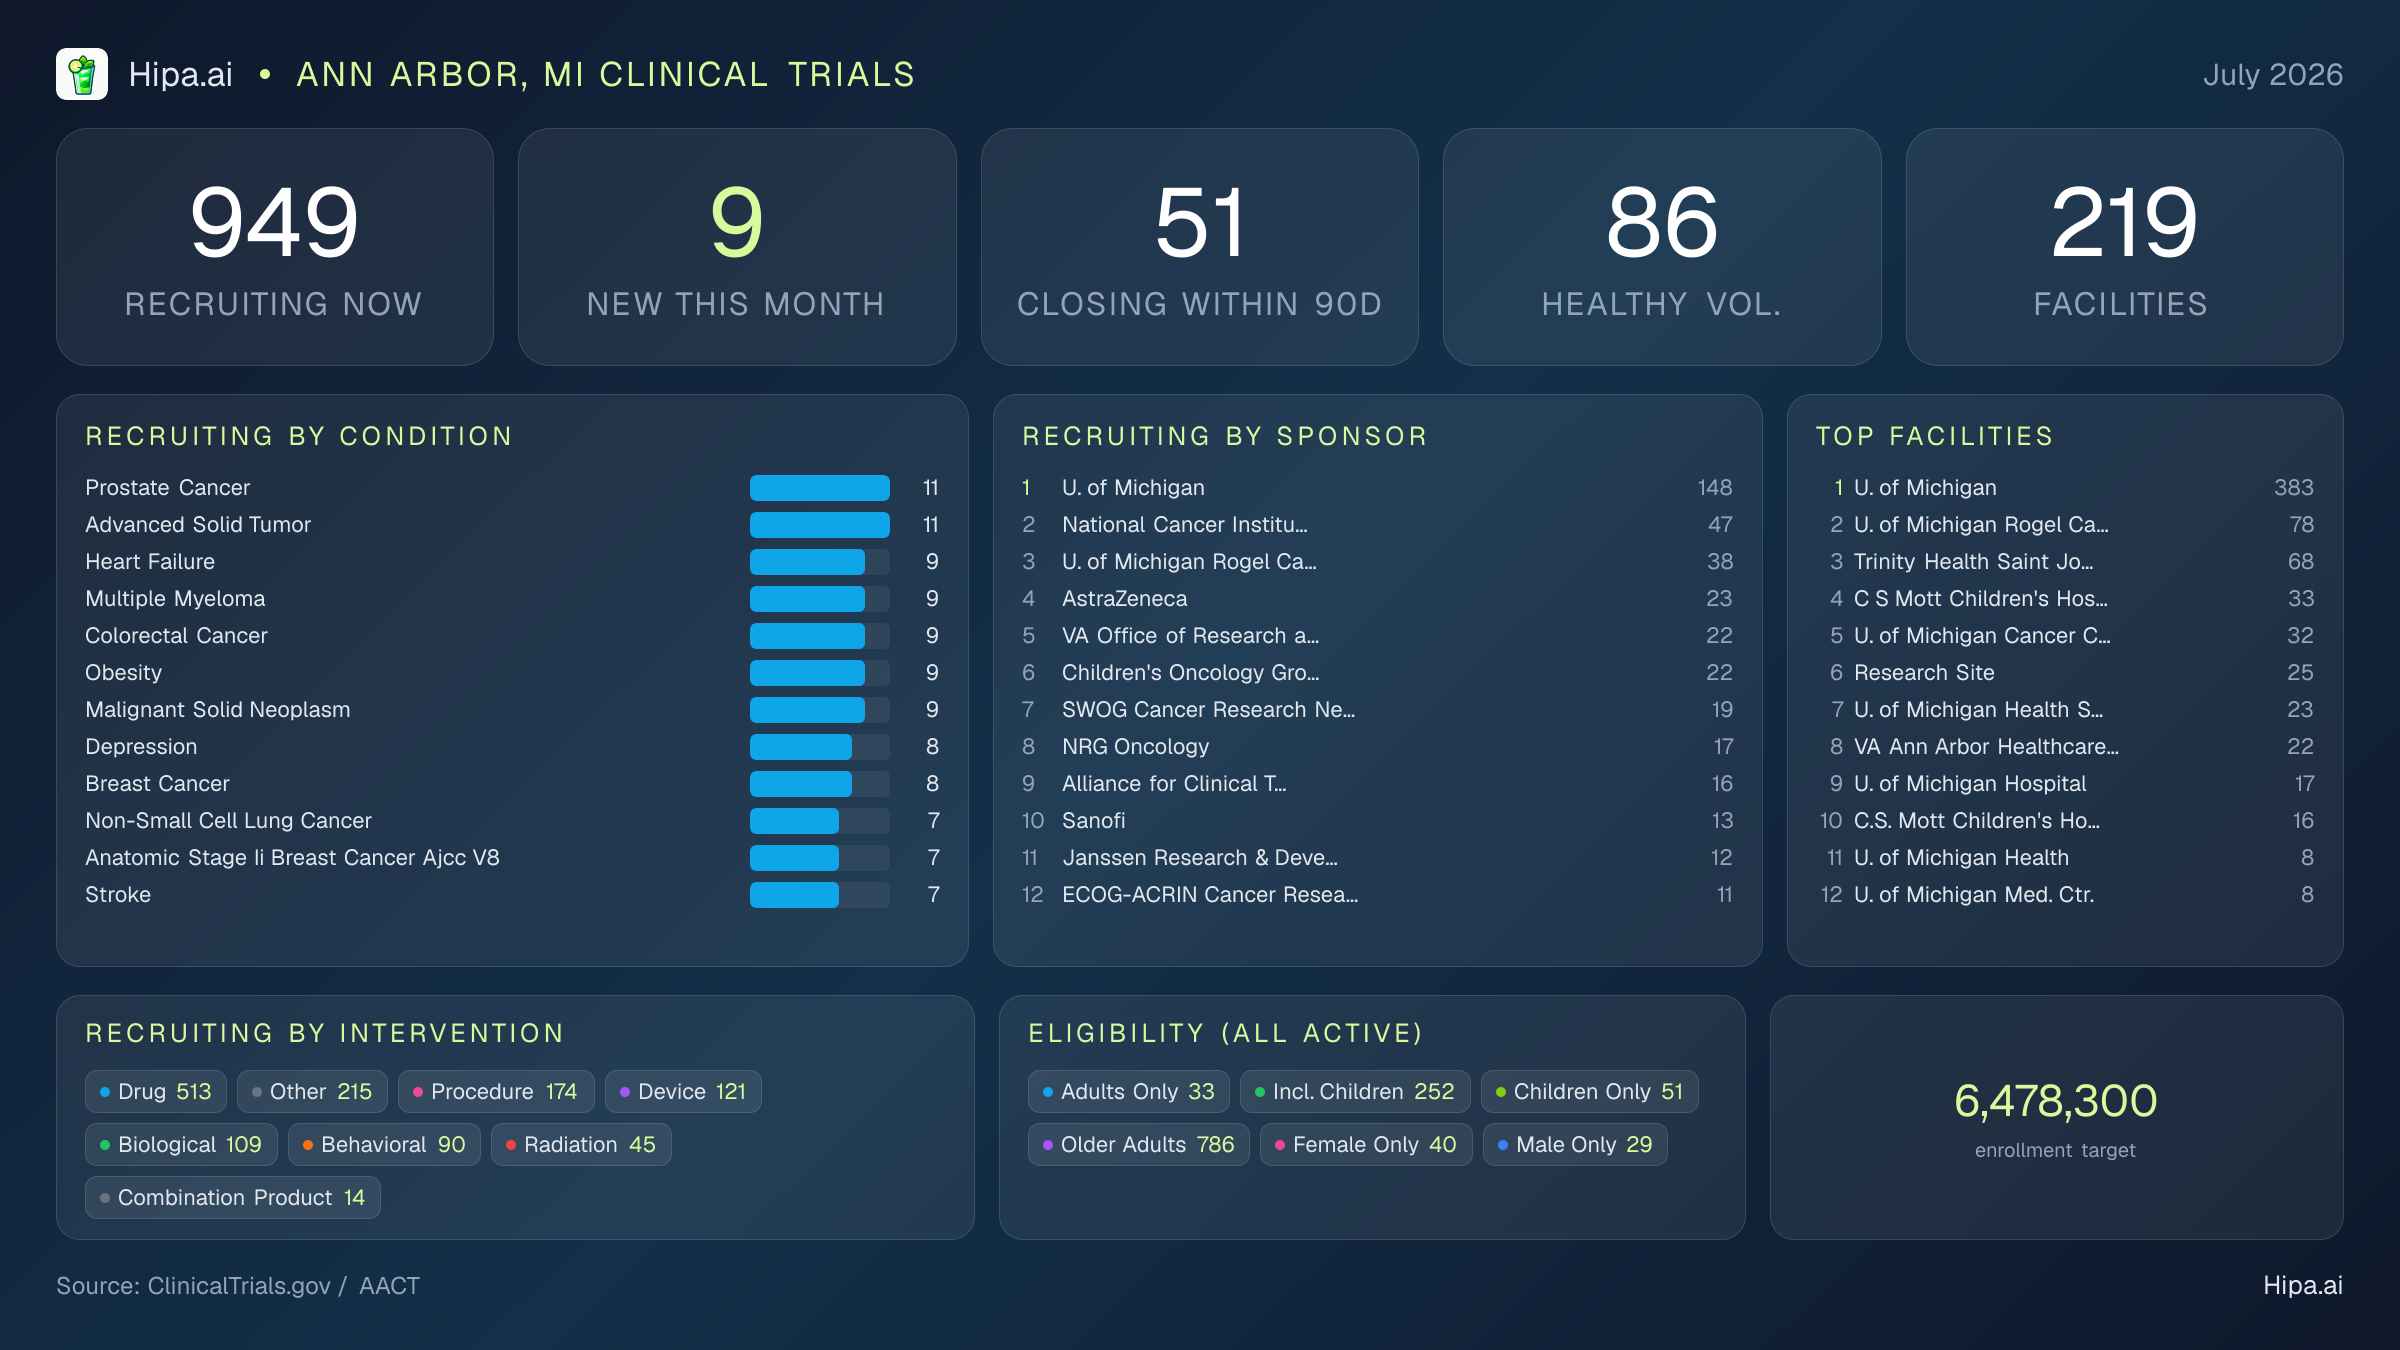2400x1350 pixels.
Task: Open the 949 Recruiting Now card
Action: coord(275,247)
